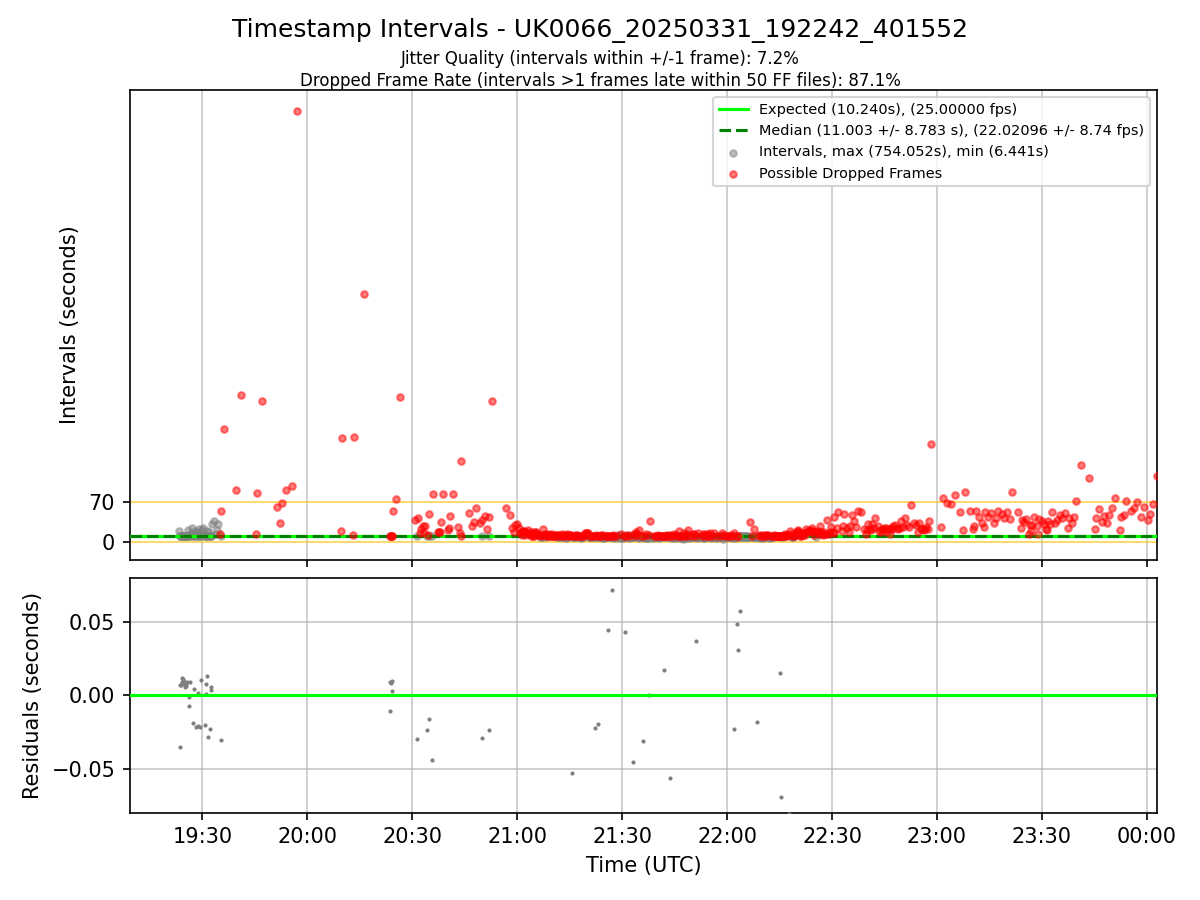Click the gray dot marker in the legend
The width and height of the screenshot is (1200, 900).
734,152
